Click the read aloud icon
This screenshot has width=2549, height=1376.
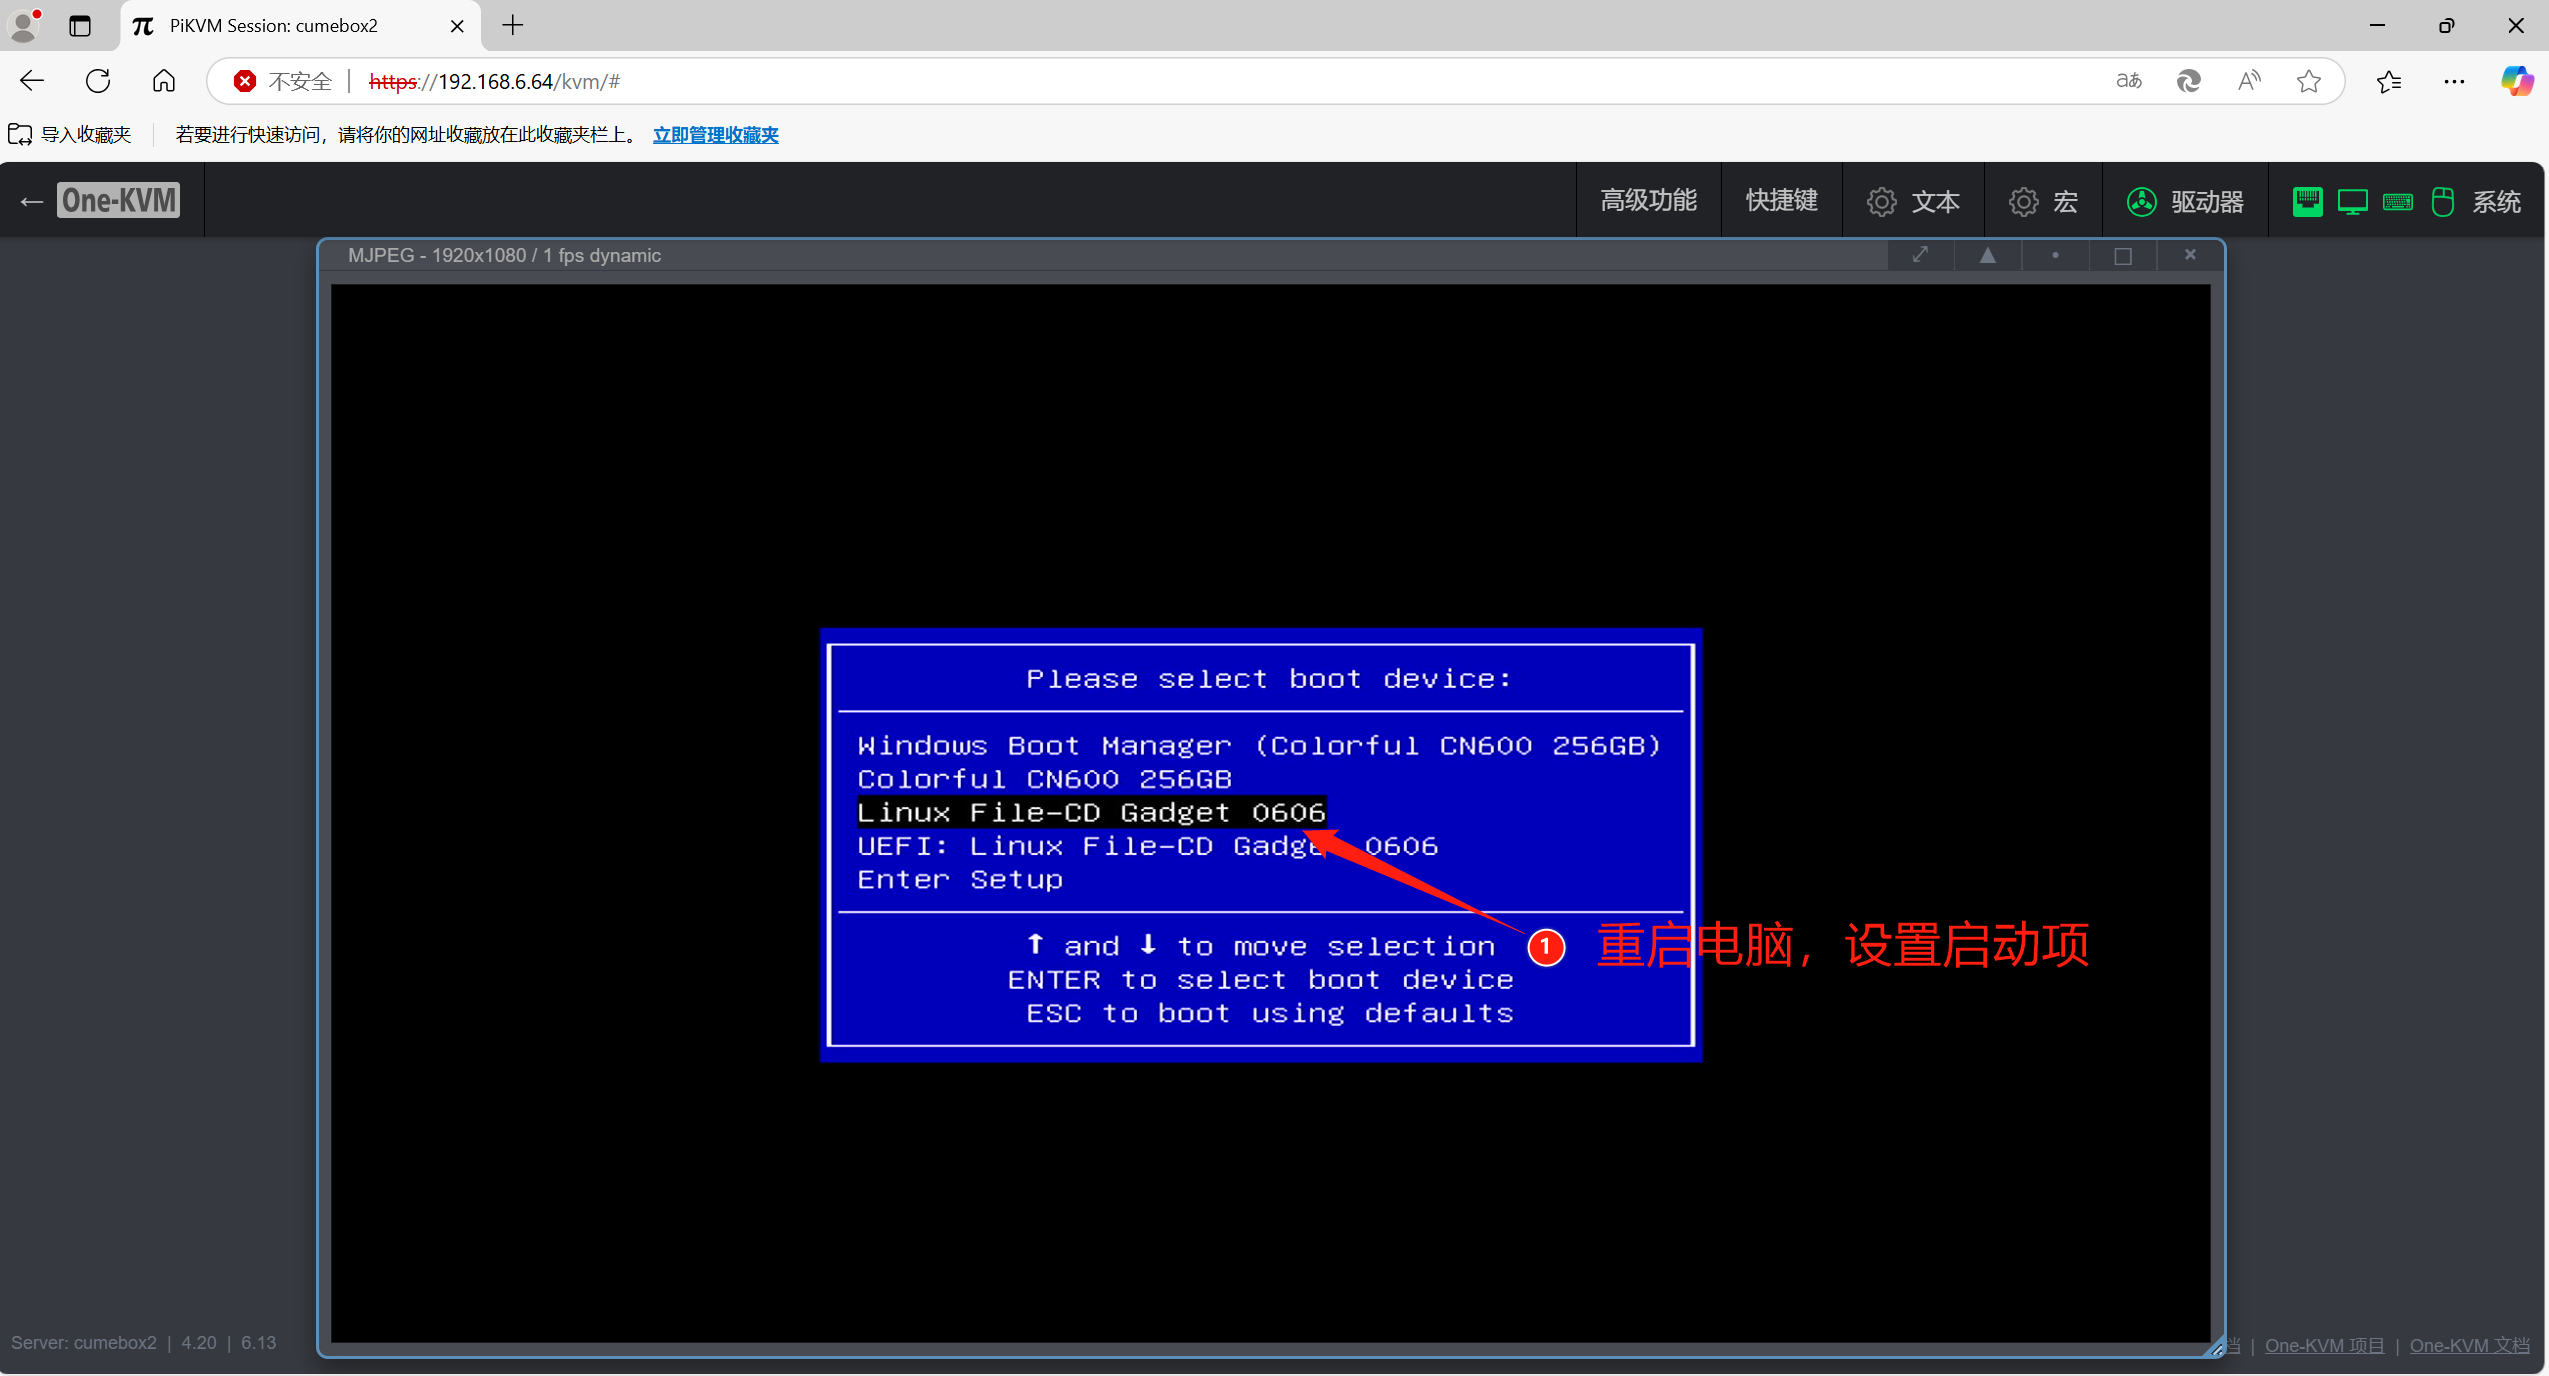(x=2249, y=81)
